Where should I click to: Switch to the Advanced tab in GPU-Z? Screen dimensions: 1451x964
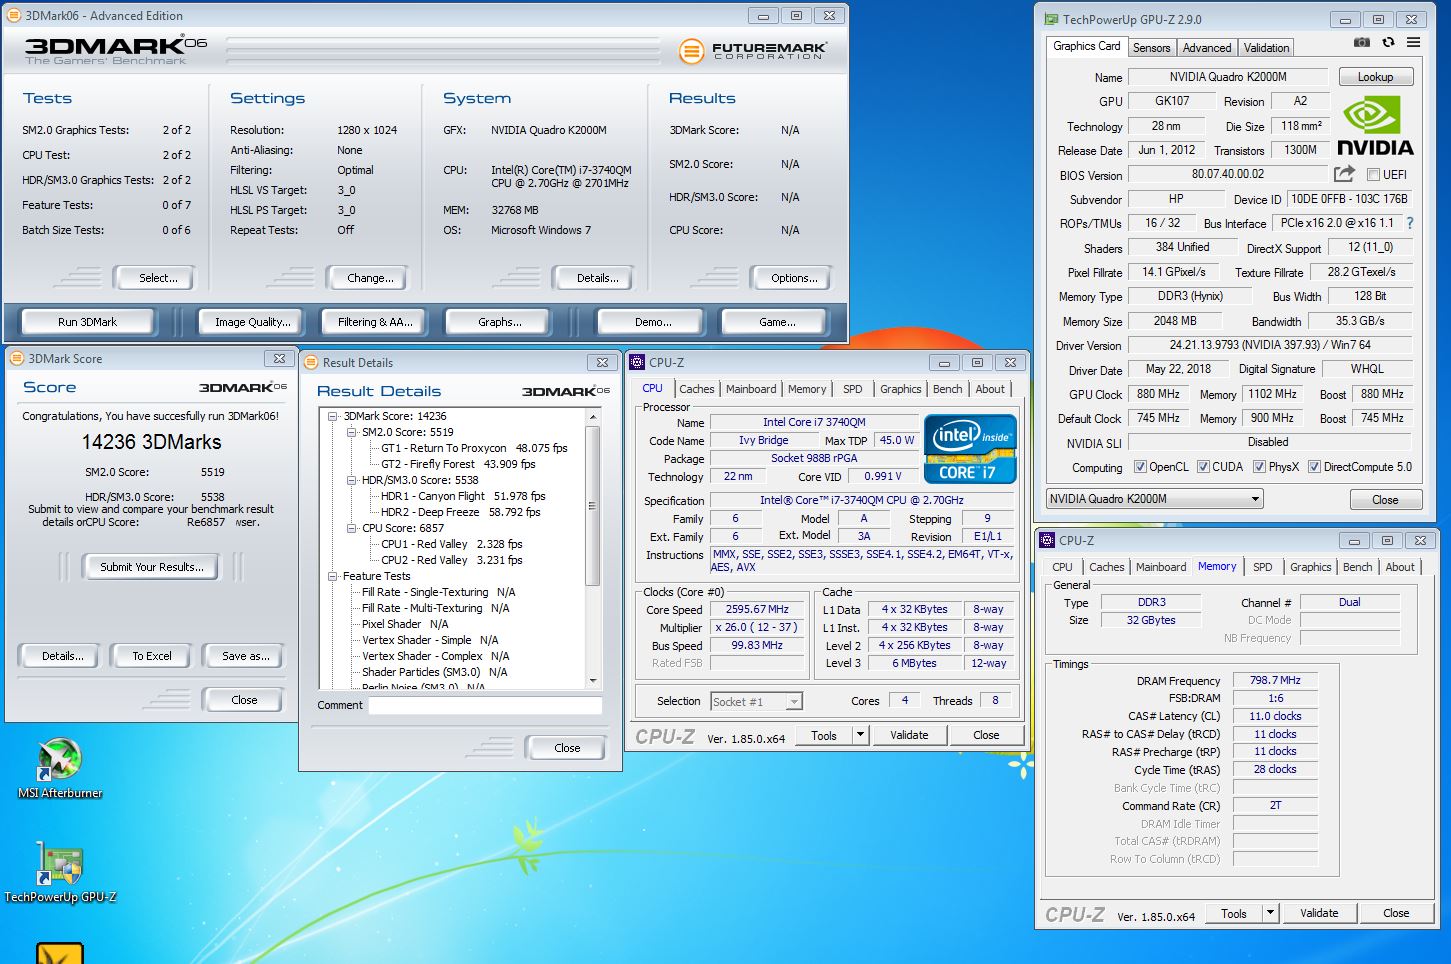point(1207,48)
